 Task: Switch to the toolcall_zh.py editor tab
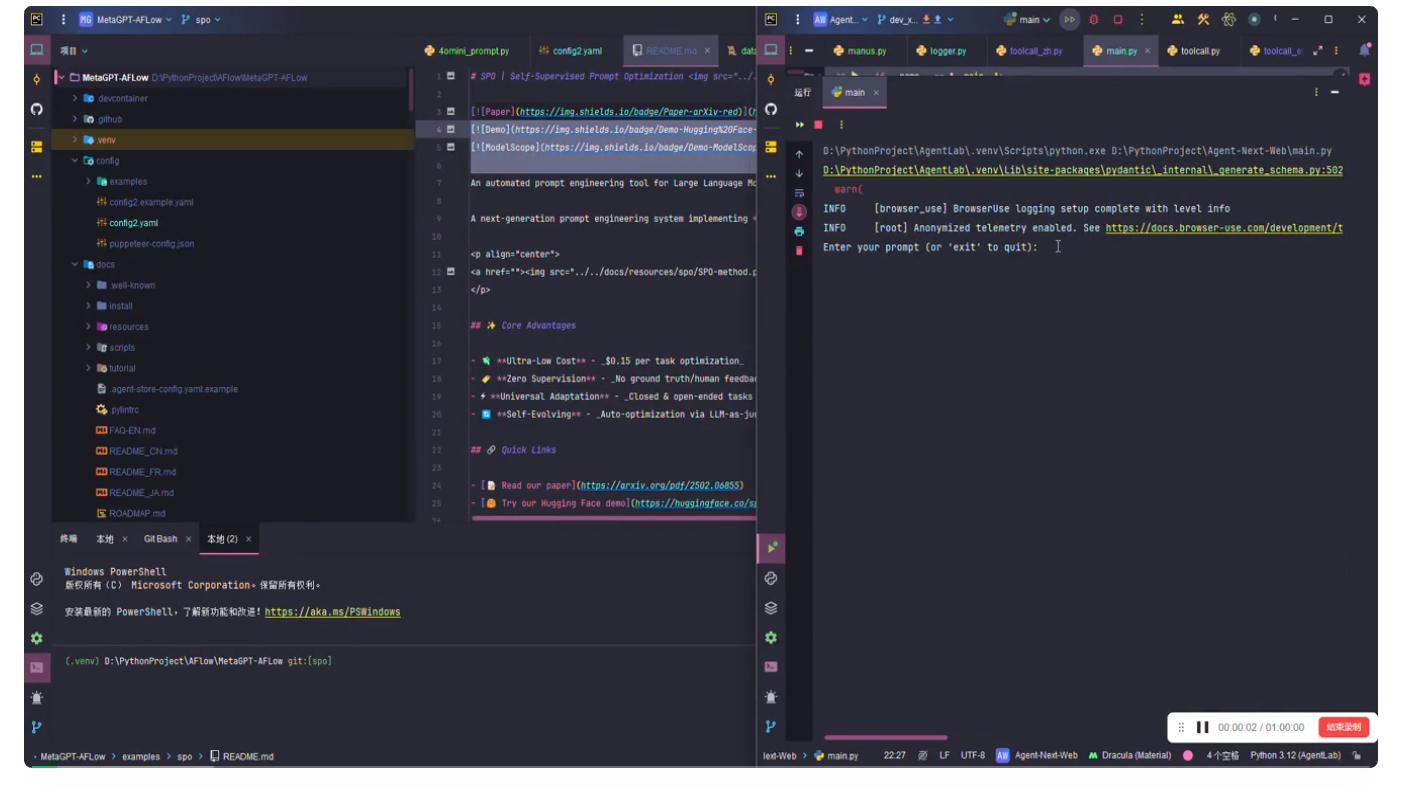point(1029,51)
